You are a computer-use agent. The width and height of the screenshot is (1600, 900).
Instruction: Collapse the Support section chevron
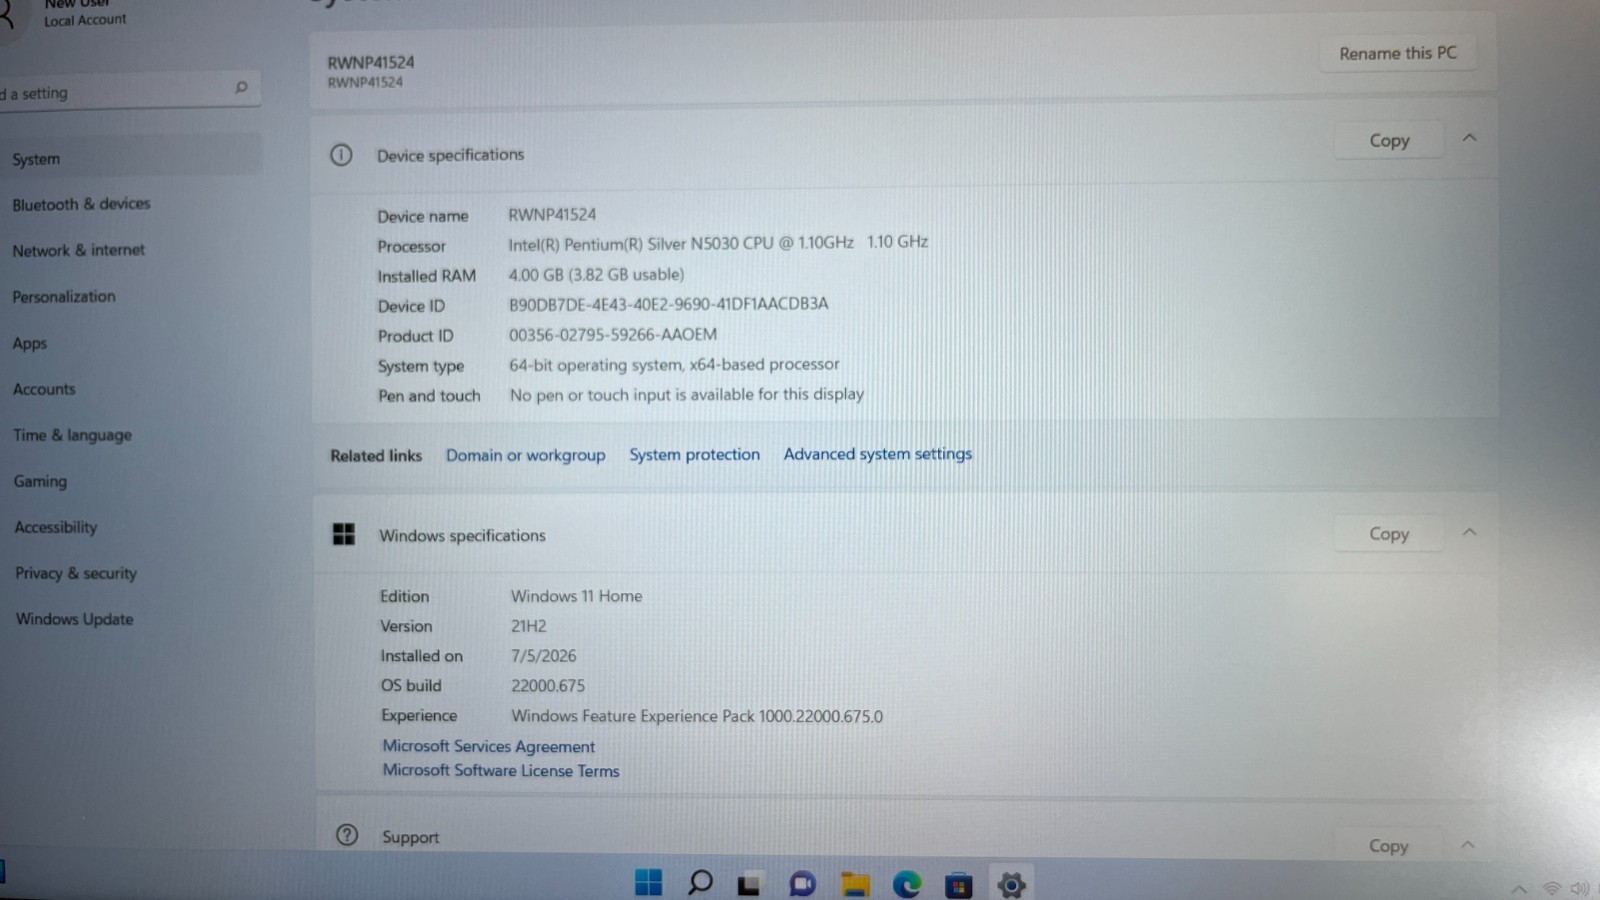pos(1468,844)
